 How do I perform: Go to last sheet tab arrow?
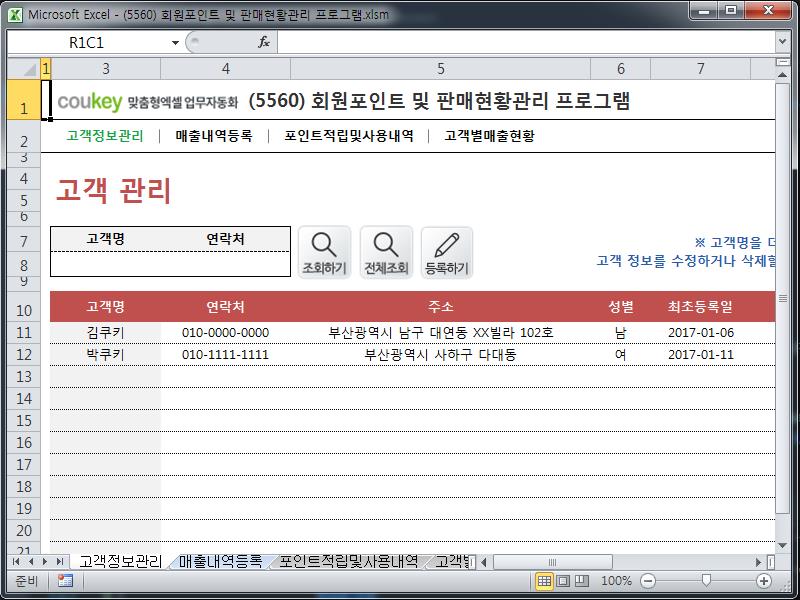(x=60, y=562)
